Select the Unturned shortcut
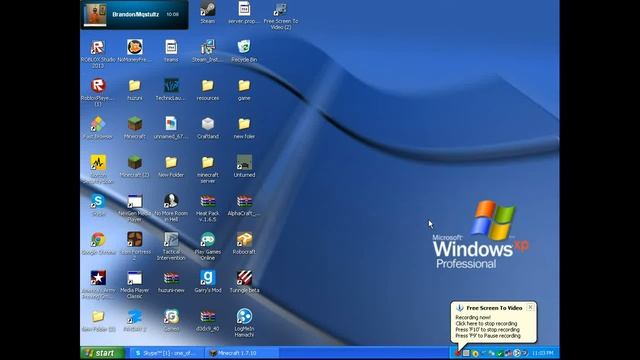The height and width of the screenshot is (360, 640). 244,166
